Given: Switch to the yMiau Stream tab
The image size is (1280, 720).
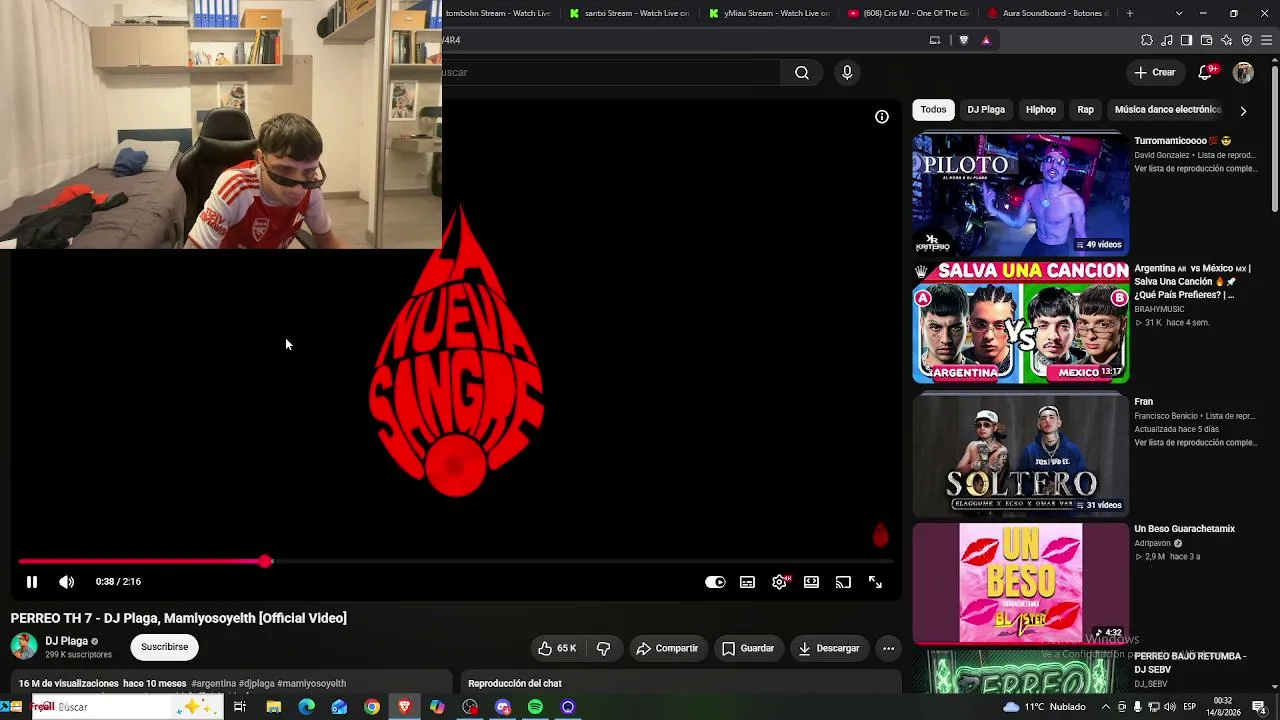Looking at the screenshot, I should 768,13.
